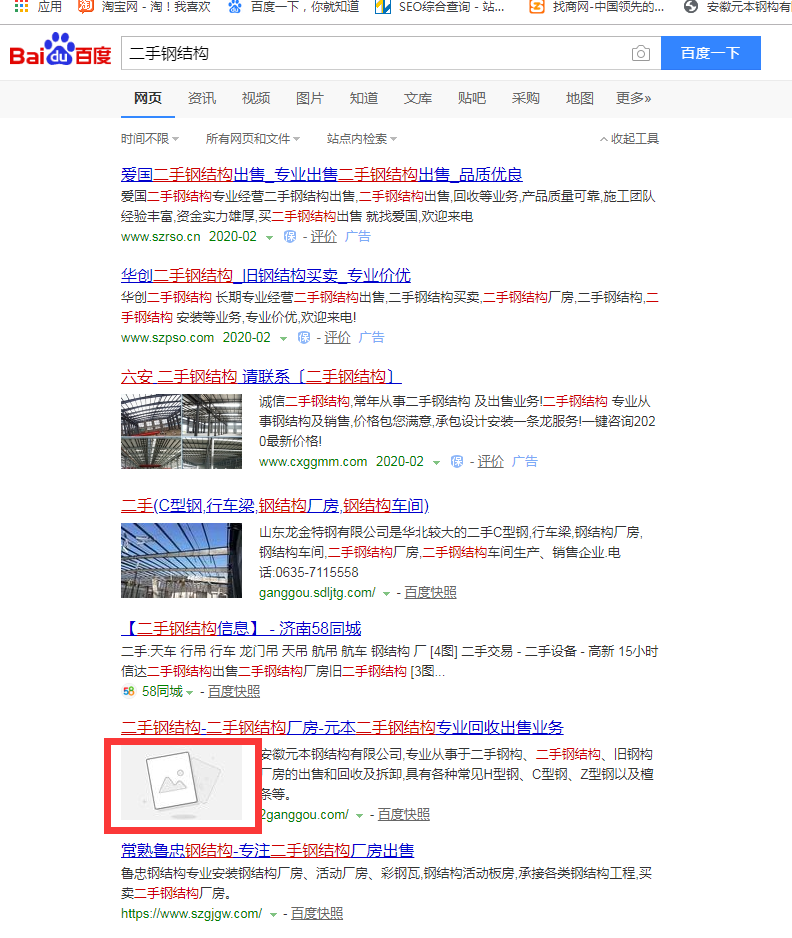Click the 广告 label beside cxggmm.com
This screenshot has width=792, height=938.
click(525, 462)
